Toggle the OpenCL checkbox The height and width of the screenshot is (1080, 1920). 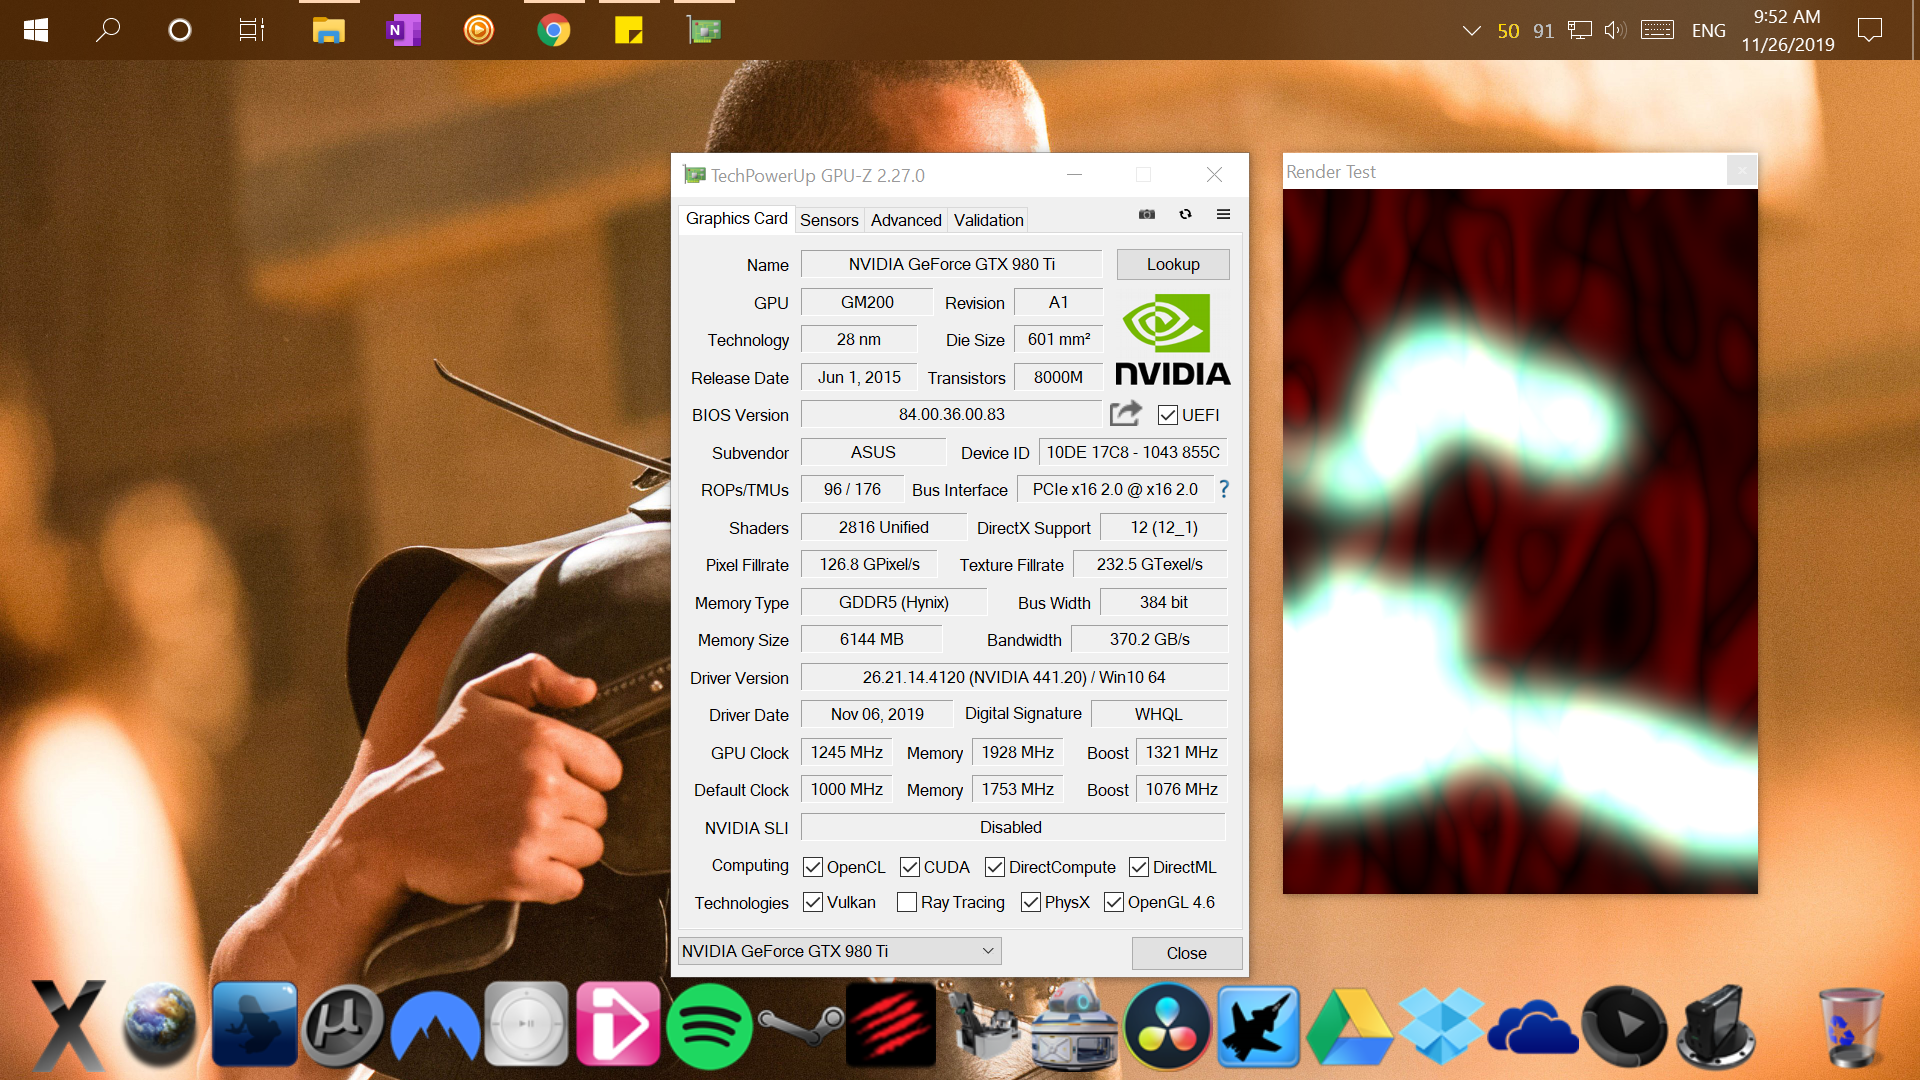coord(813,867)
